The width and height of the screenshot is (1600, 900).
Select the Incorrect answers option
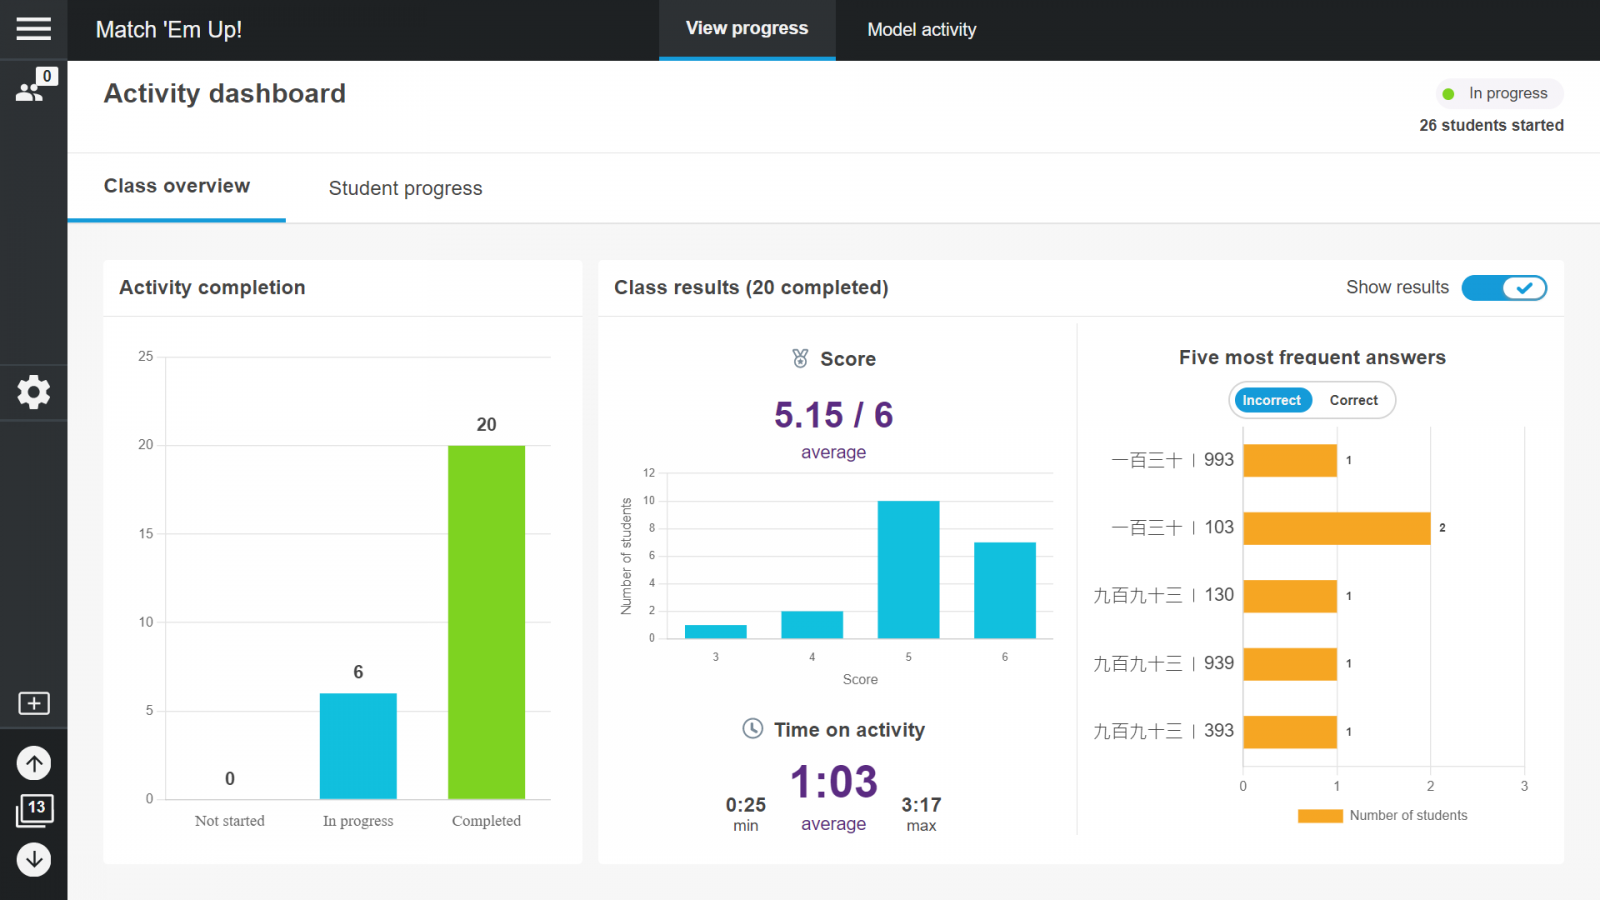tap(1271, 400)
